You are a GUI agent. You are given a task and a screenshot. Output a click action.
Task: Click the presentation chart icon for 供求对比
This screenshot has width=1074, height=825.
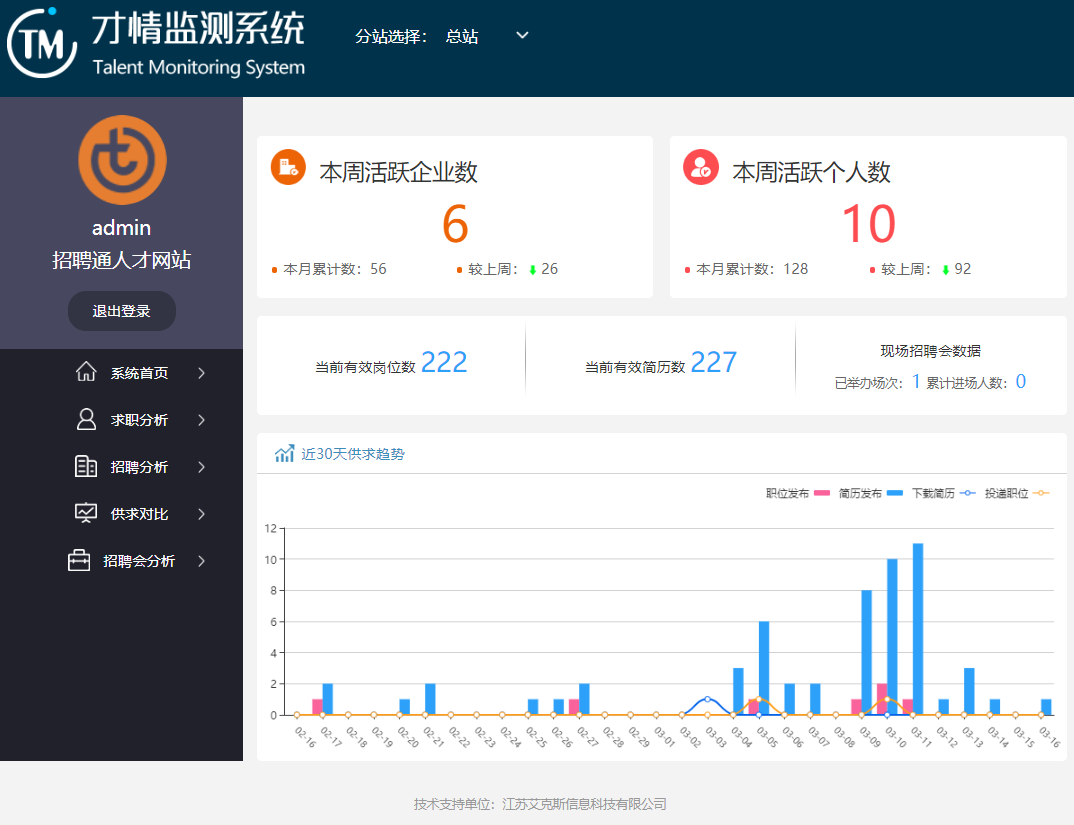[x=86, y=513]
